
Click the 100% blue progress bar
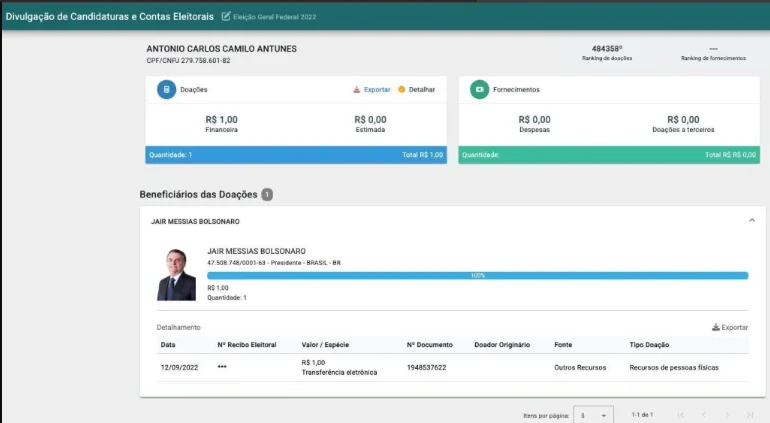[477, 276]
